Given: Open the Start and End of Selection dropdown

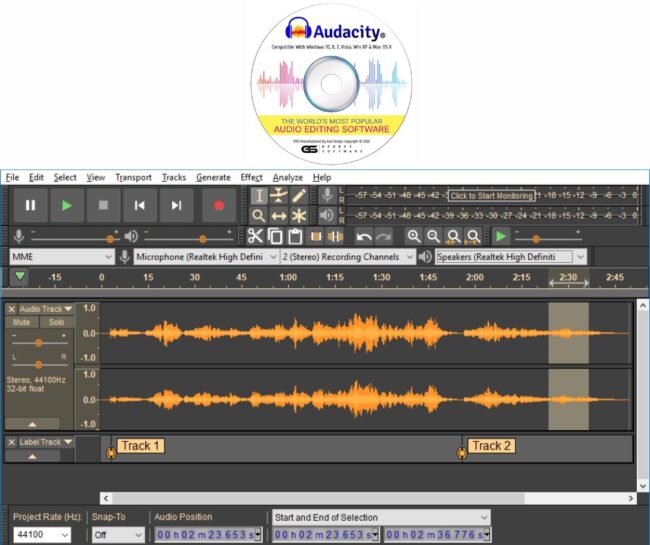Looking at the screenshot, I should (x=381, y=517).
